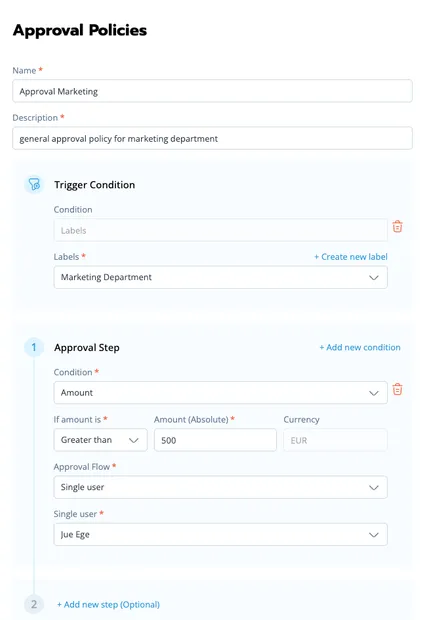Image resolution: width=425 pixels, height=620 pixels.
Task: Delete the Labels trigger condition
Action: coord(397,227)
